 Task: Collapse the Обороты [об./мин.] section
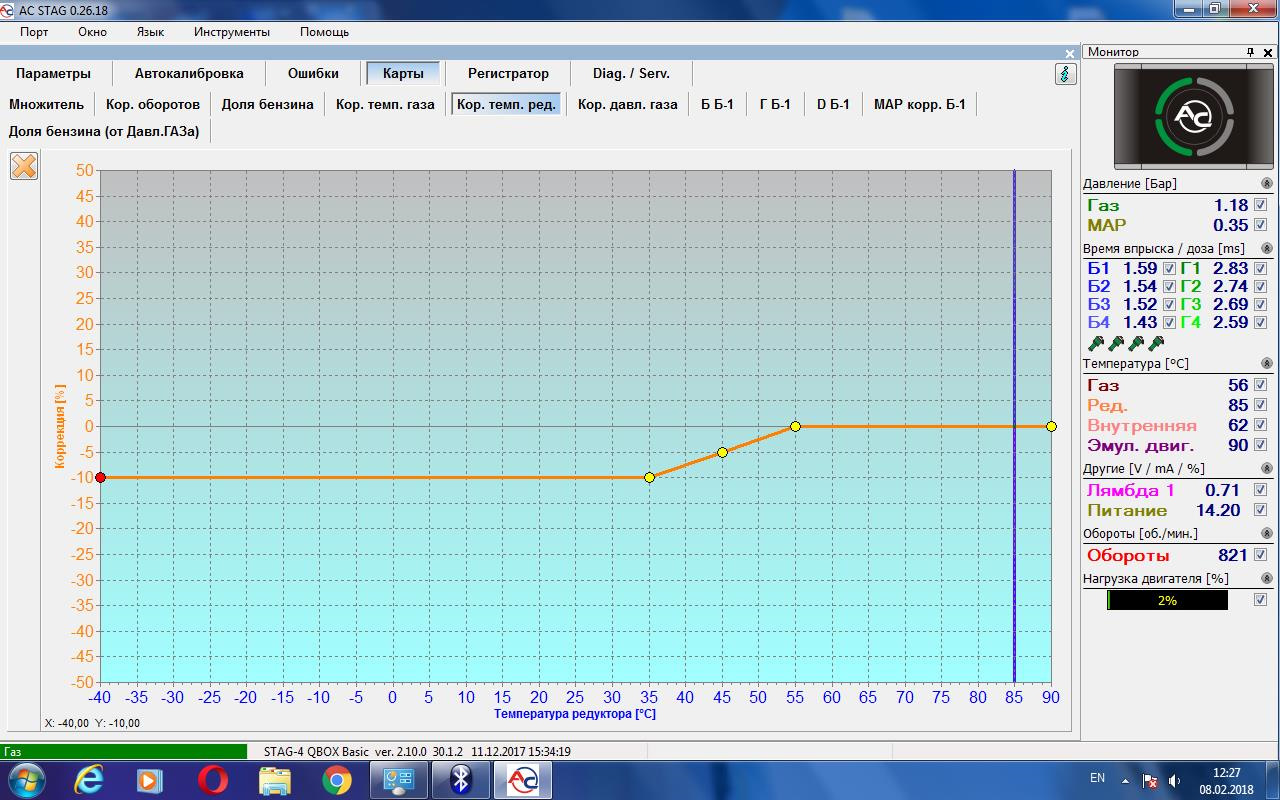[x=1267, y=533]
